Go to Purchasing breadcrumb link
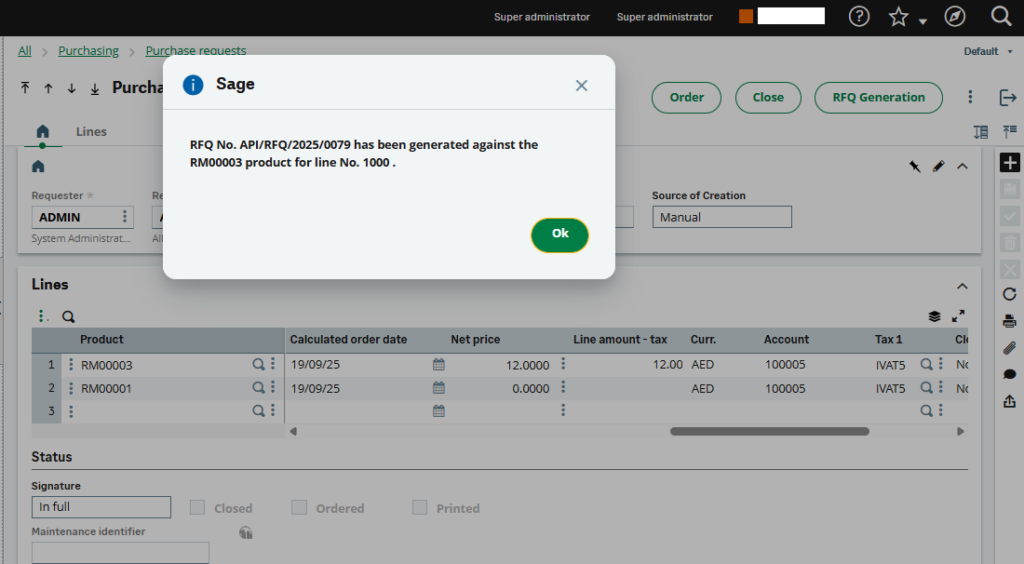 click(88, 51)
